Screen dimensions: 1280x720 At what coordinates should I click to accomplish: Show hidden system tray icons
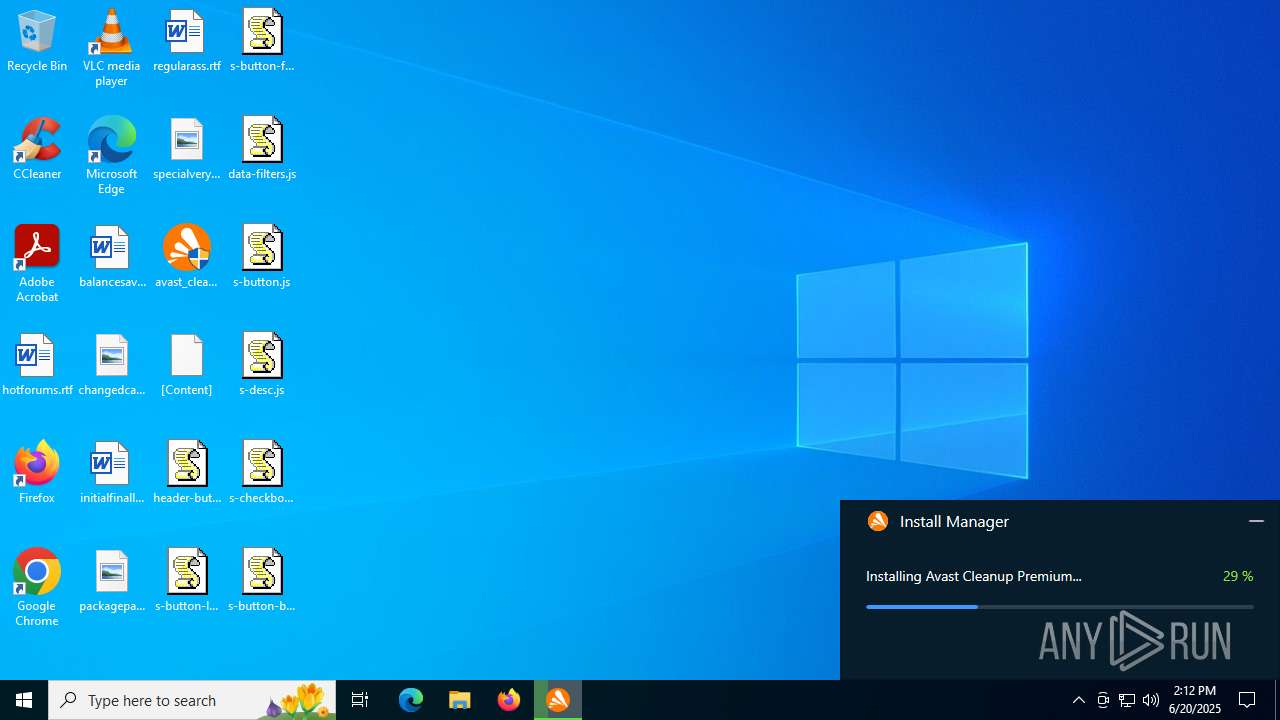pos(1079,700)
